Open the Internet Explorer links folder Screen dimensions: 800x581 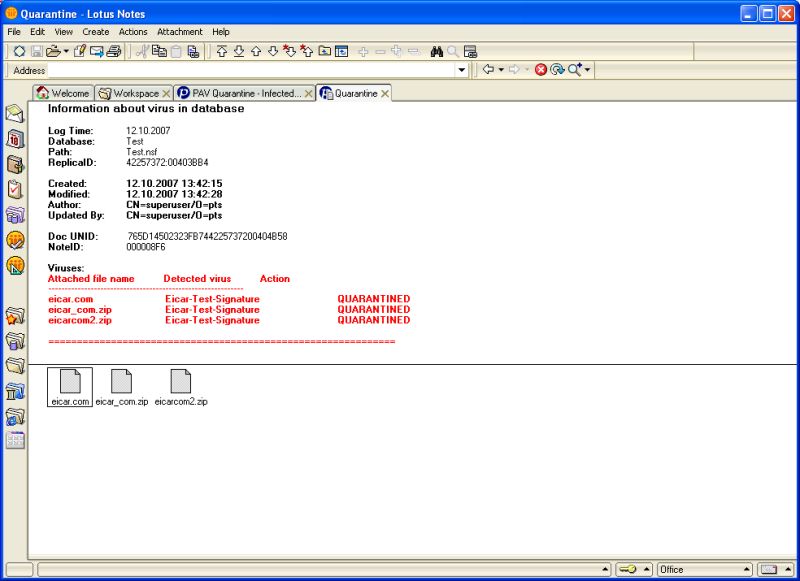(15, 416)
